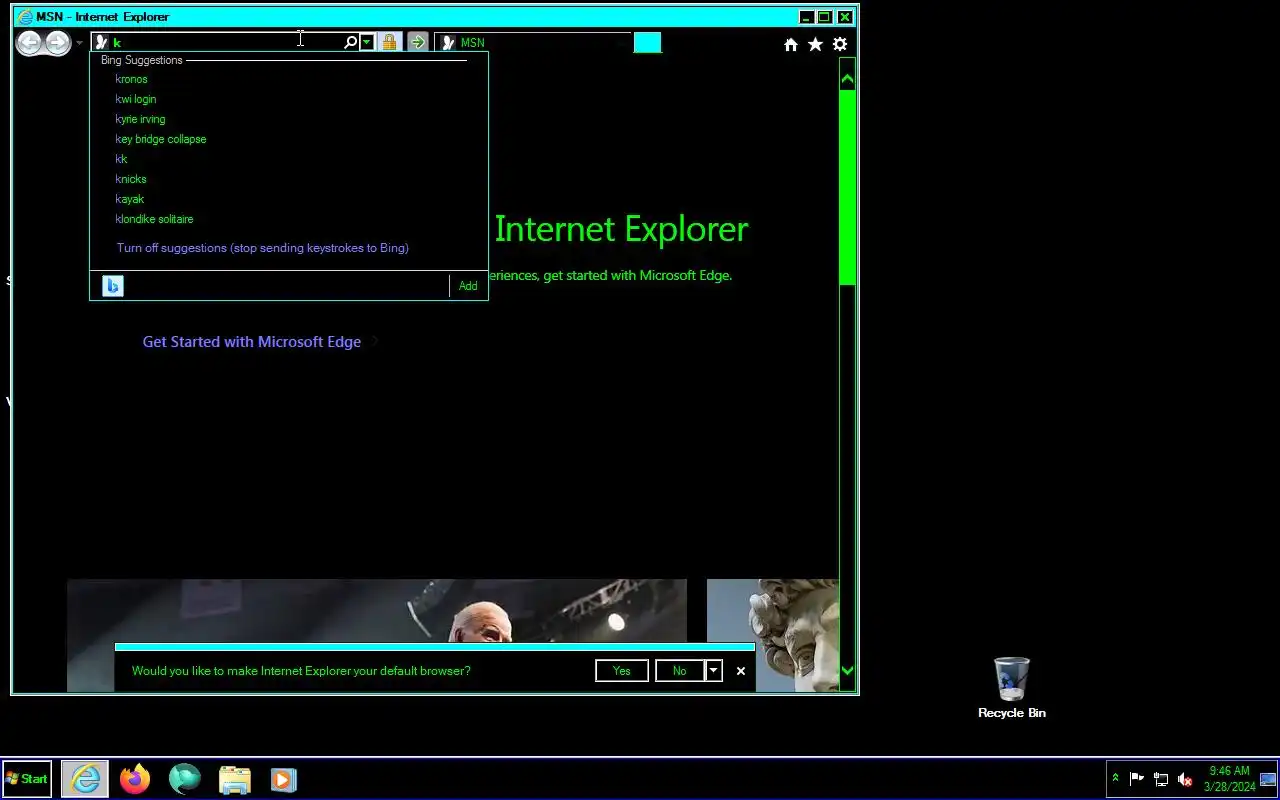Click the IE logo in the title bar
The height and width of the screenshot is (800, 1280).
(x=24, y=17)
